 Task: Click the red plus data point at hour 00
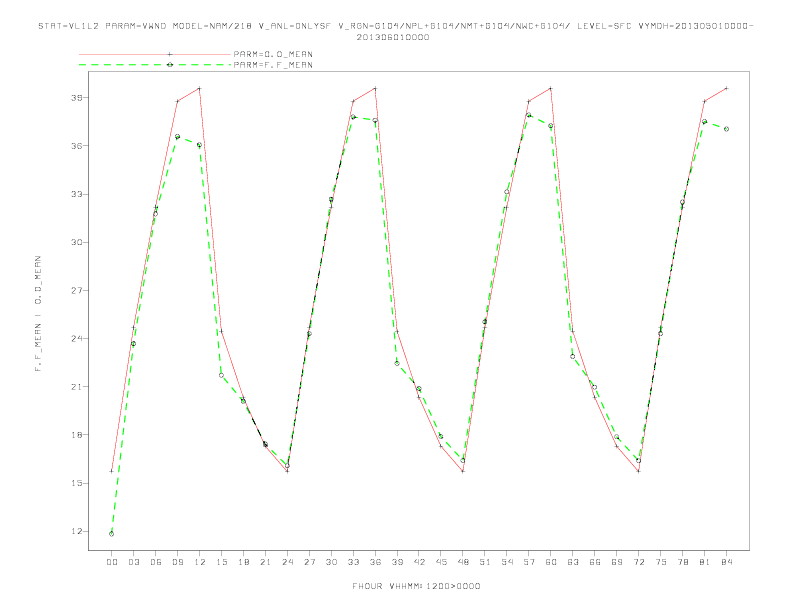[x=112, y=471]
